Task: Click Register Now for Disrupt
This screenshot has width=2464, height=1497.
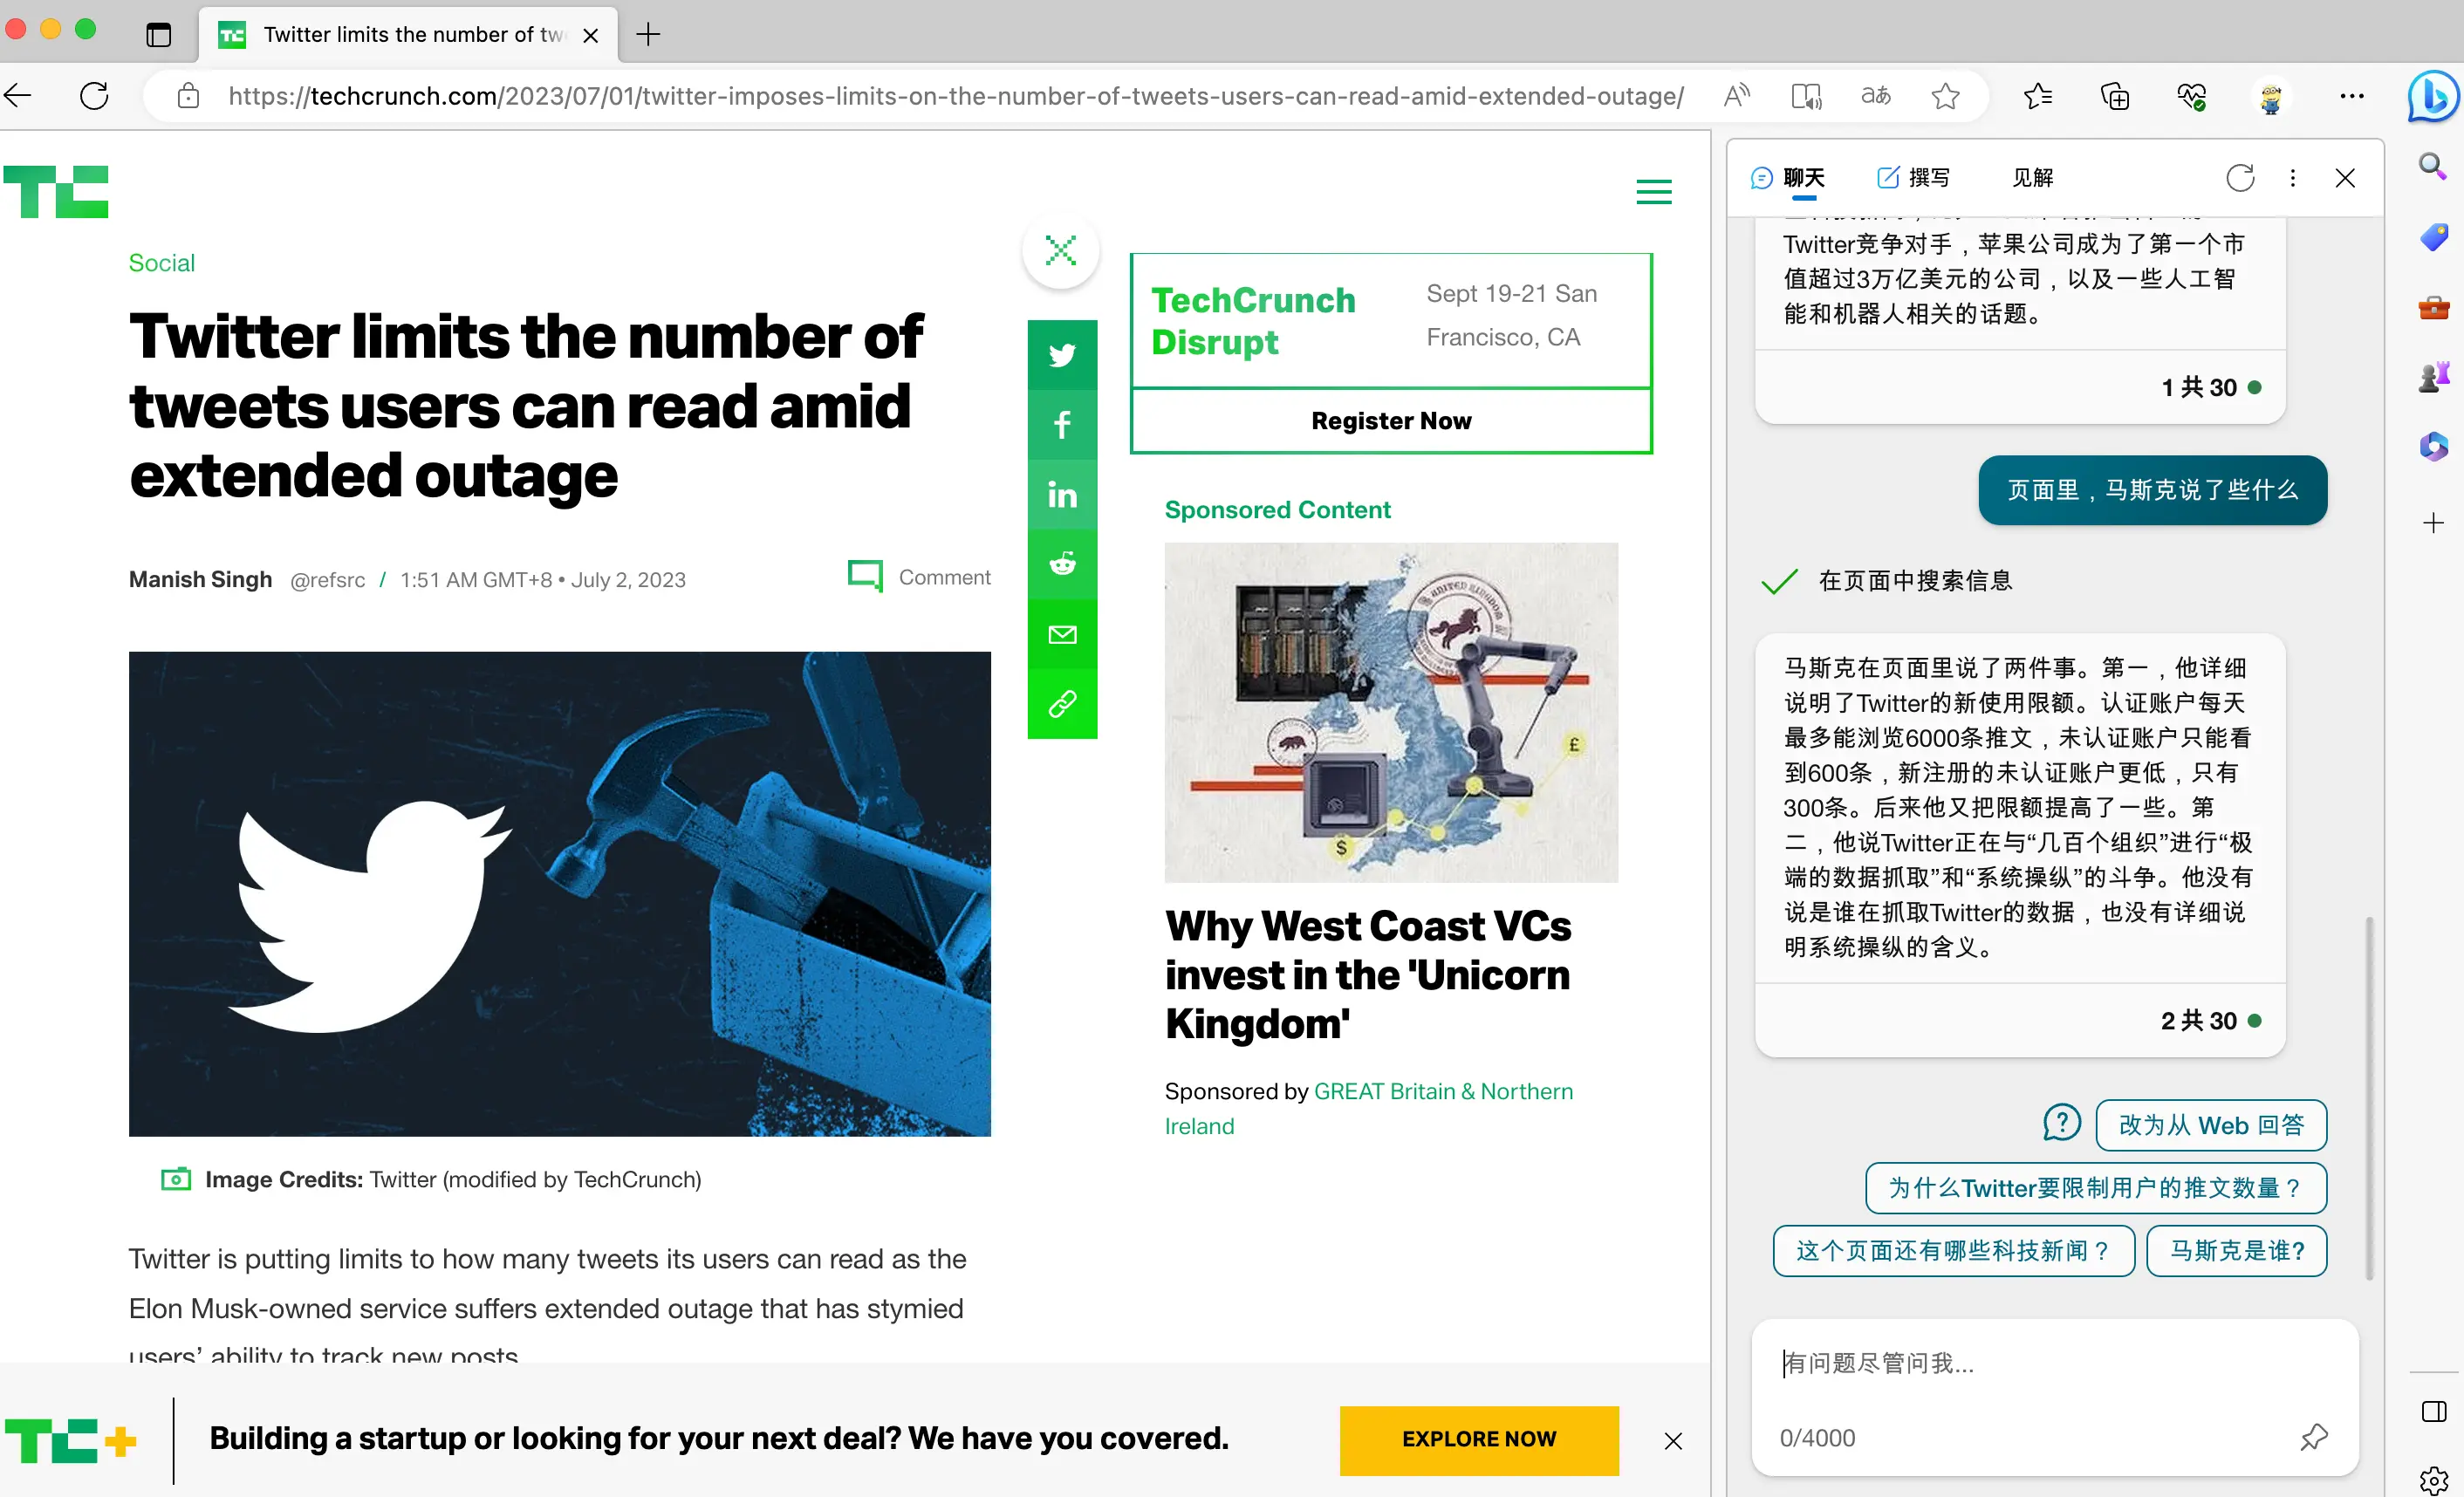Action: pyautogui.click(x=1391, y=421)
